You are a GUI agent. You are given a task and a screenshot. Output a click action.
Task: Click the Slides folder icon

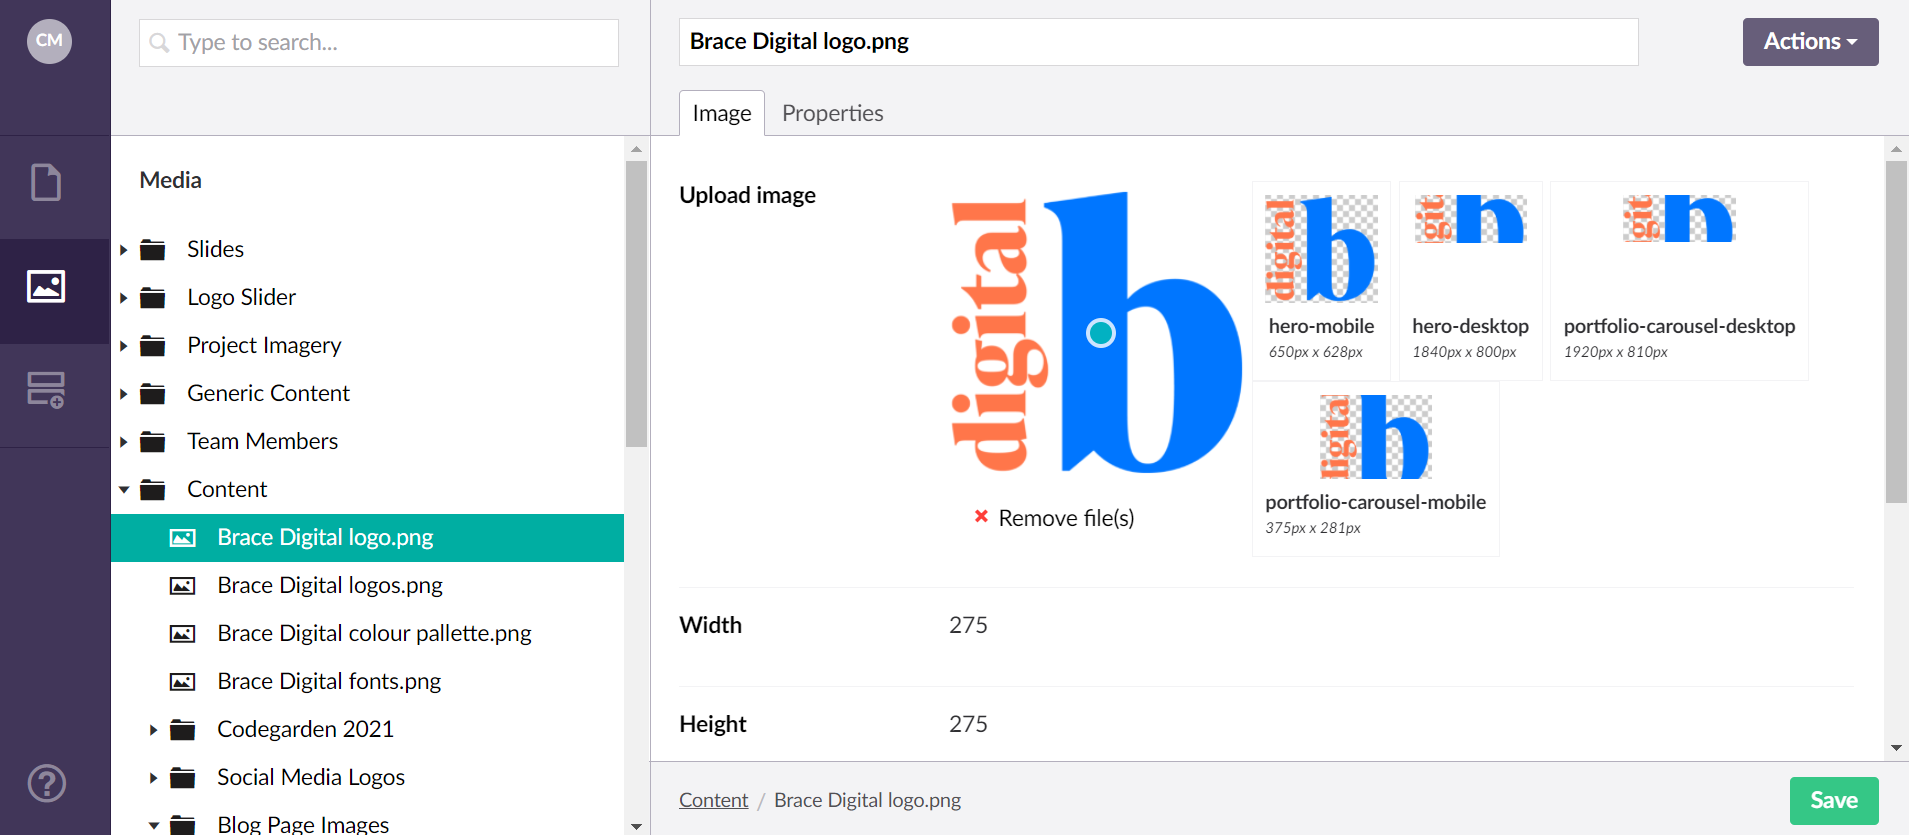[x=153, y=249]
